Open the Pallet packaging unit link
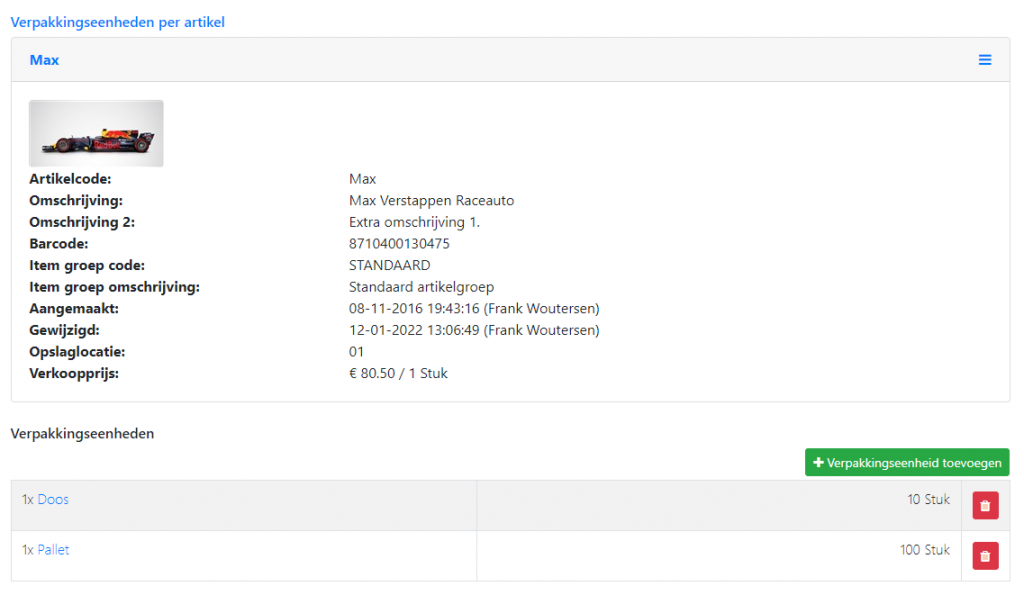Viewport: 1024px width, 595px height. tap(53, 549)
